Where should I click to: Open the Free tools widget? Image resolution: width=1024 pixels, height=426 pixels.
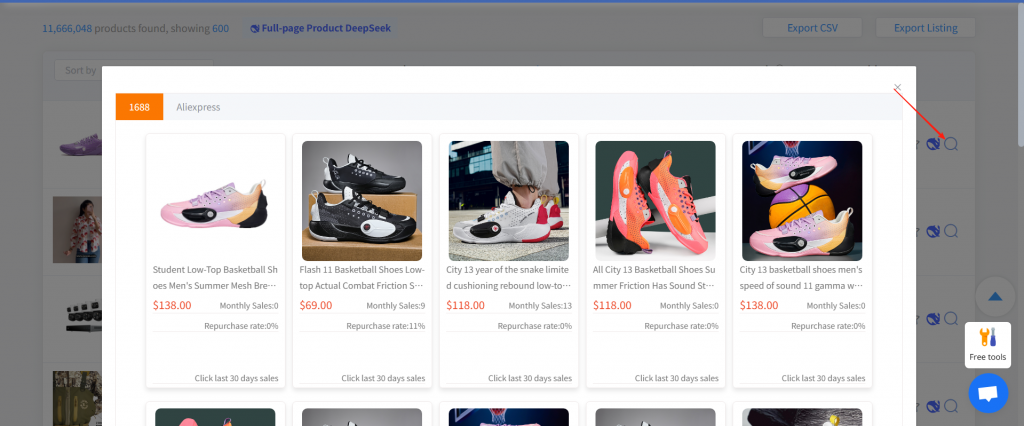pos(987,345)
